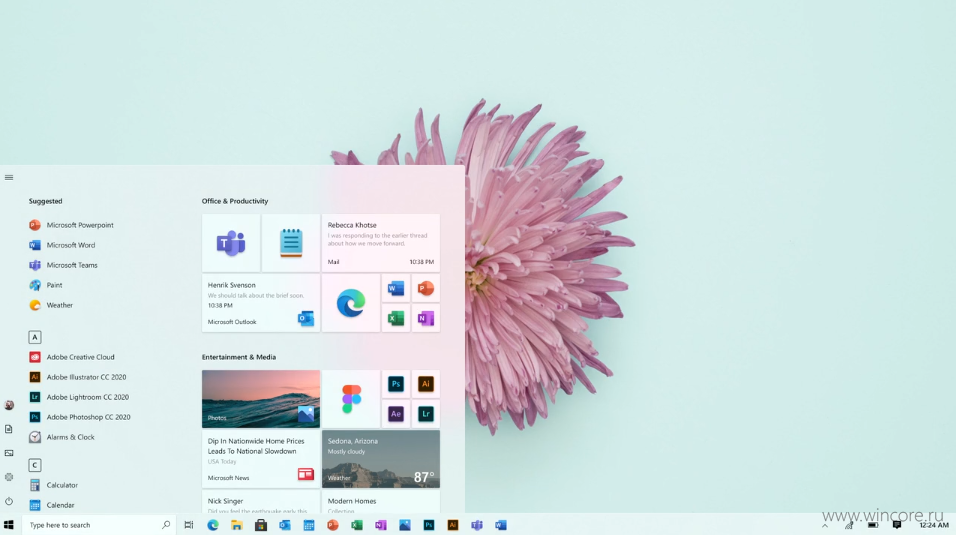956x535 pixels.
Task: Open the Lightroom small tile
Action: pos(426,414)
